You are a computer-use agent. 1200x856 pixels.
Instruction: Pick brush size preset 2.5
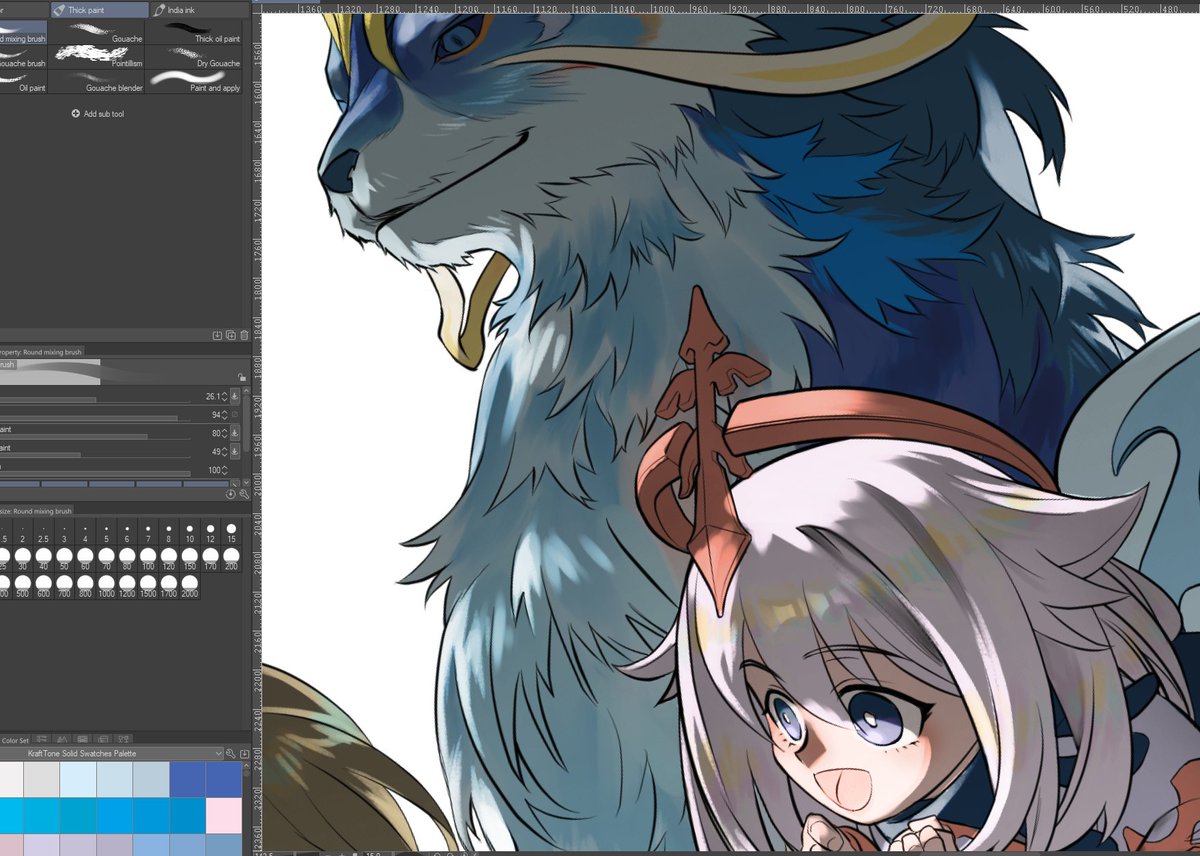(x=42, y=532)
